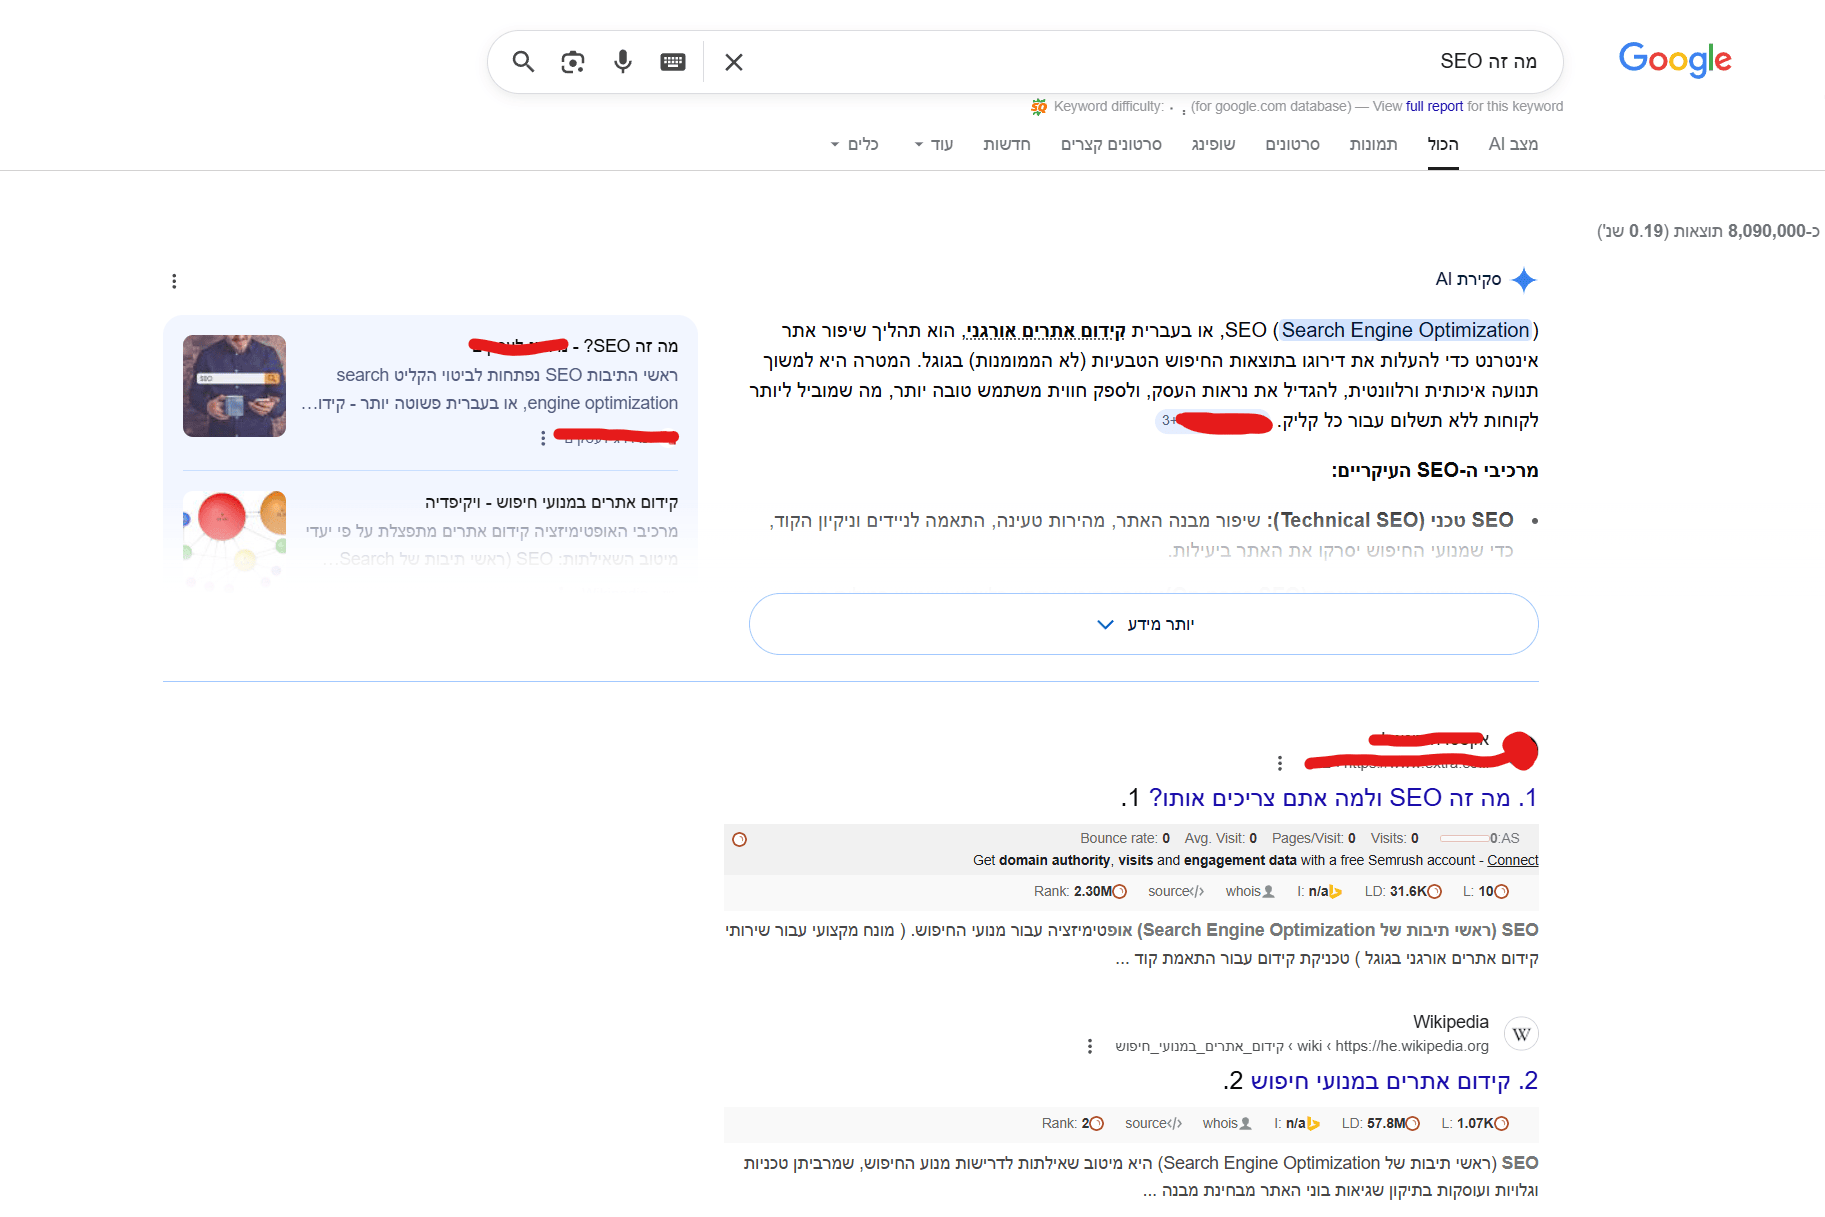This screenshot has height=1217, width=1825.
Task: Switch to the תמונות tab
Action: (x=1373, y=144)
